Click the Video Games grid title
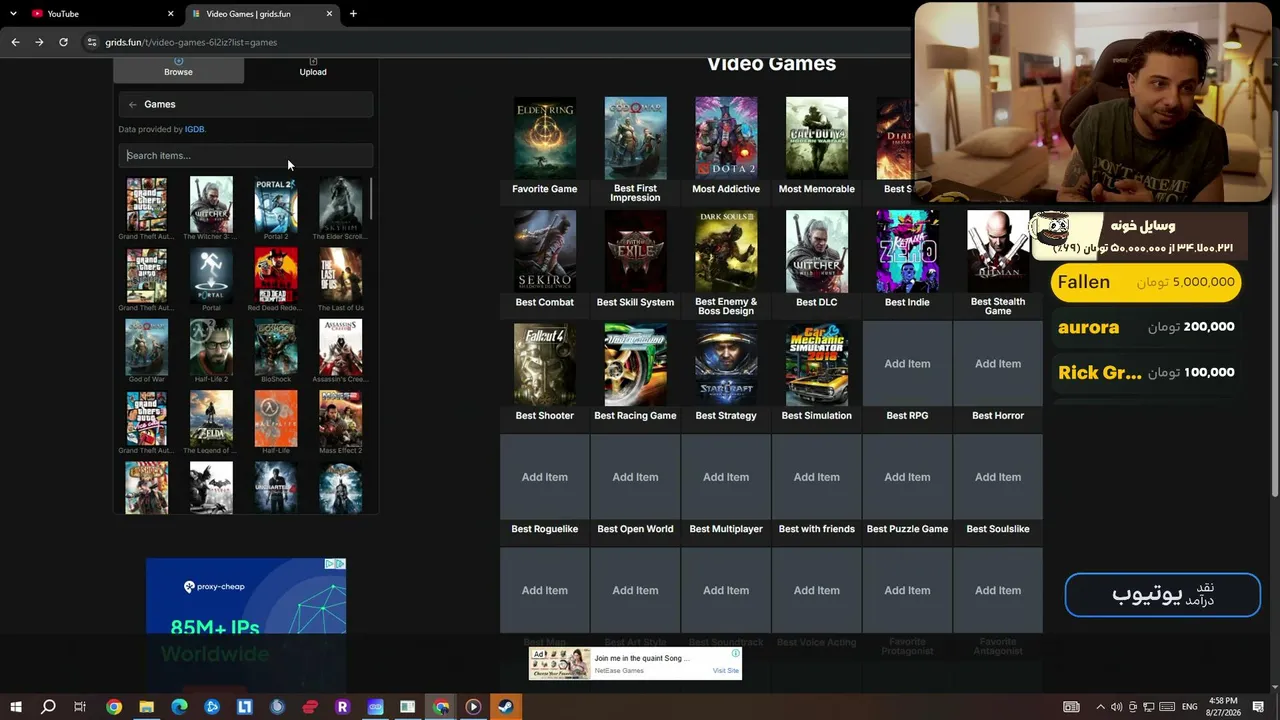 click(x=771, y=64)
